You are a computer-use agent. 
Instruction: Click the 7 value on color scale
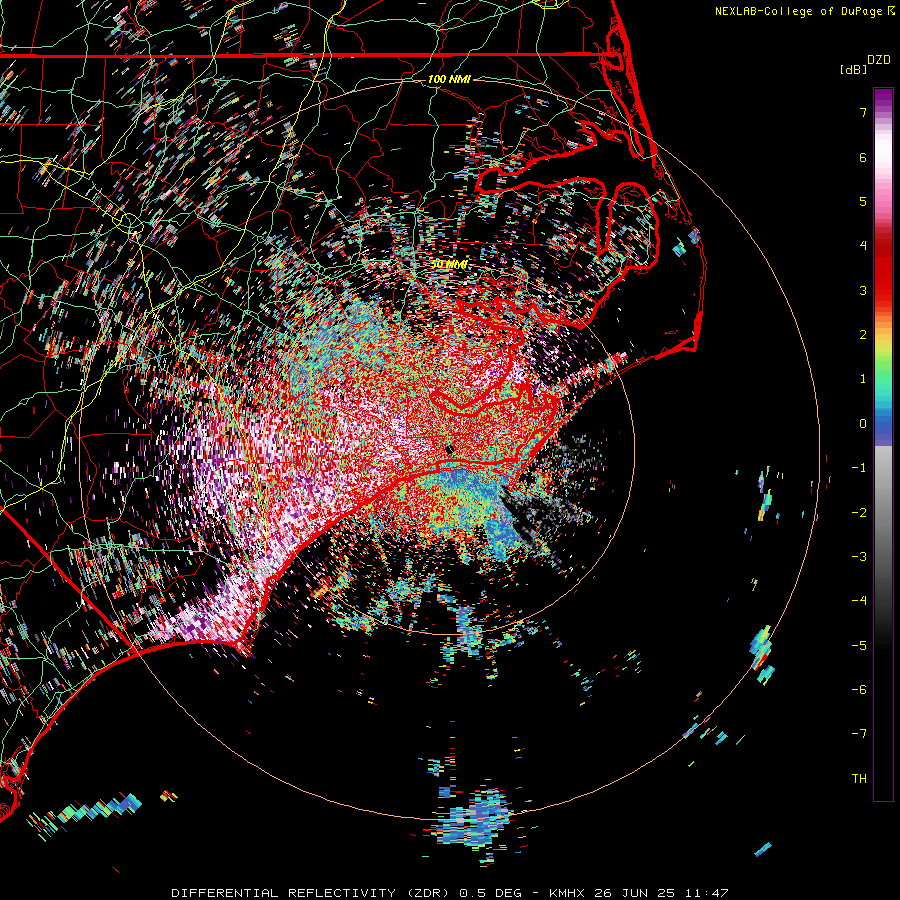pos(863,112)
